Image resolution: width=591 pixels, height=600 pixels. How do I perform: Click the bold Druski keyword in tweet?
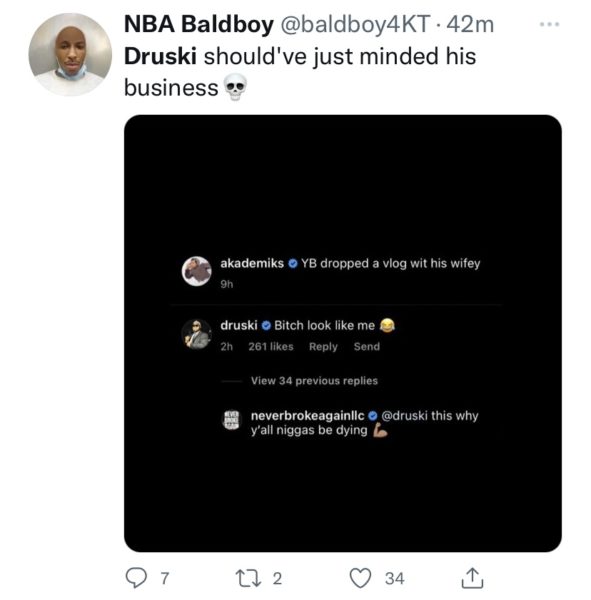pos(160,56)
